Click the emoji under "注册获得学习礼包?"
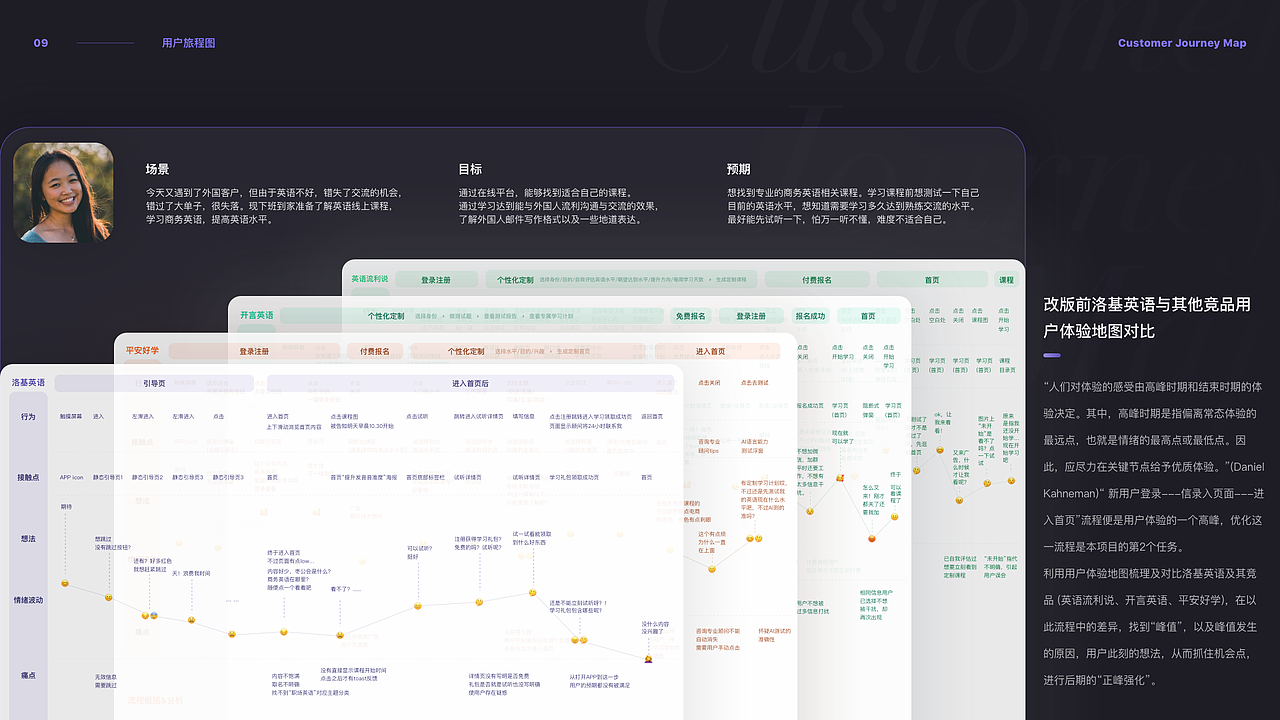 [x=479, y=602]
